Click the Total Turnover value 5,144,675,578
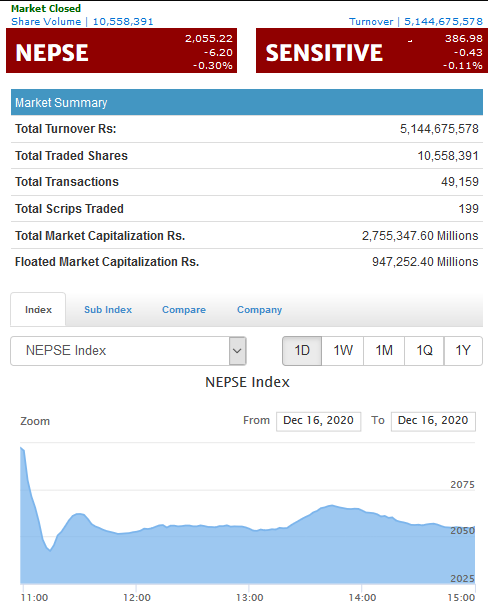This screenshot has height=608, width=488. pyautogui.click(x=439, y=129)
